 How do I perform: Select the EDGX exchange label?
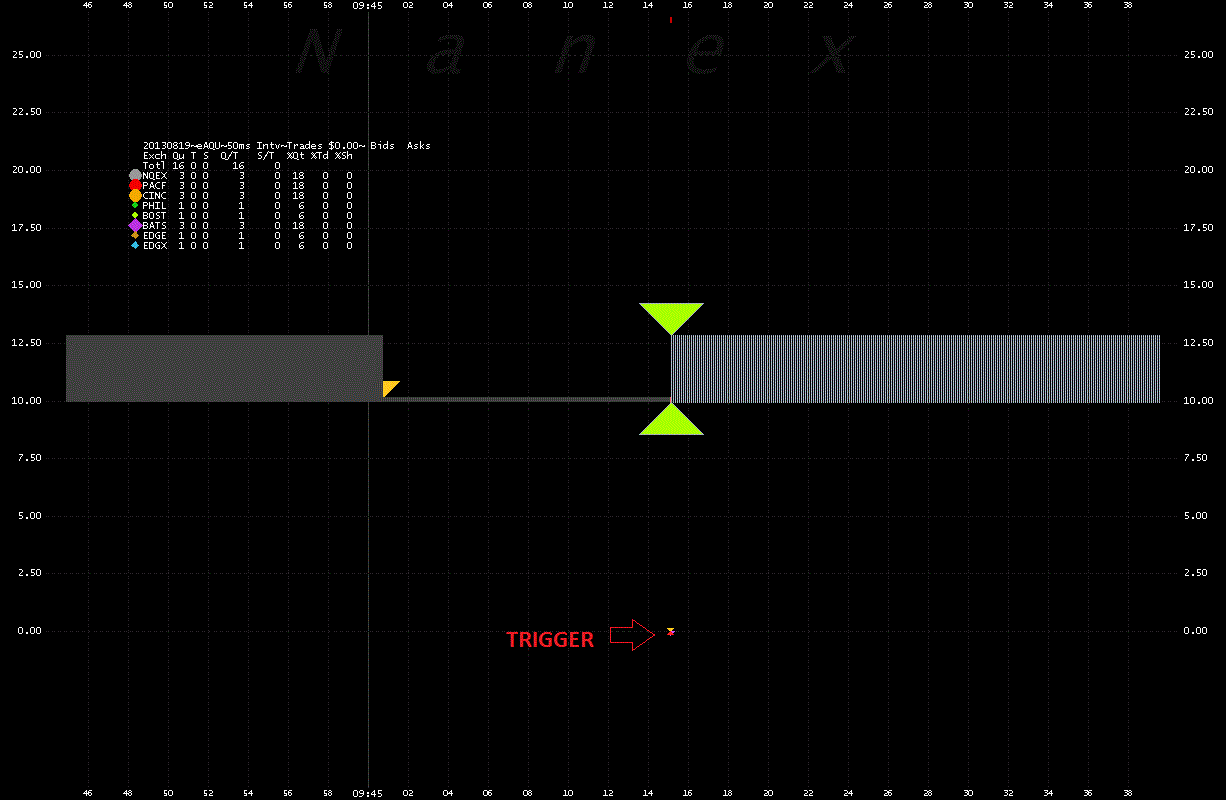click(x=155, y=246)
